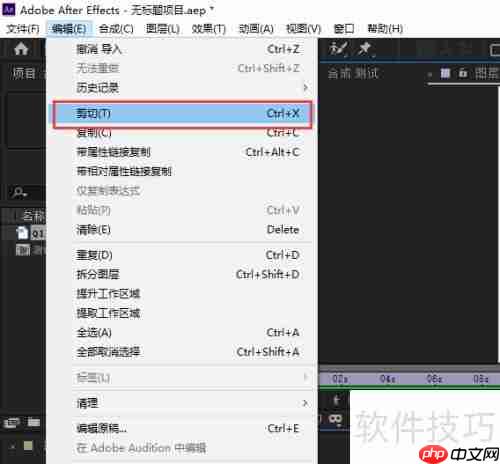Expand the 历史记录 submenu arrow

tap(305, 88)
